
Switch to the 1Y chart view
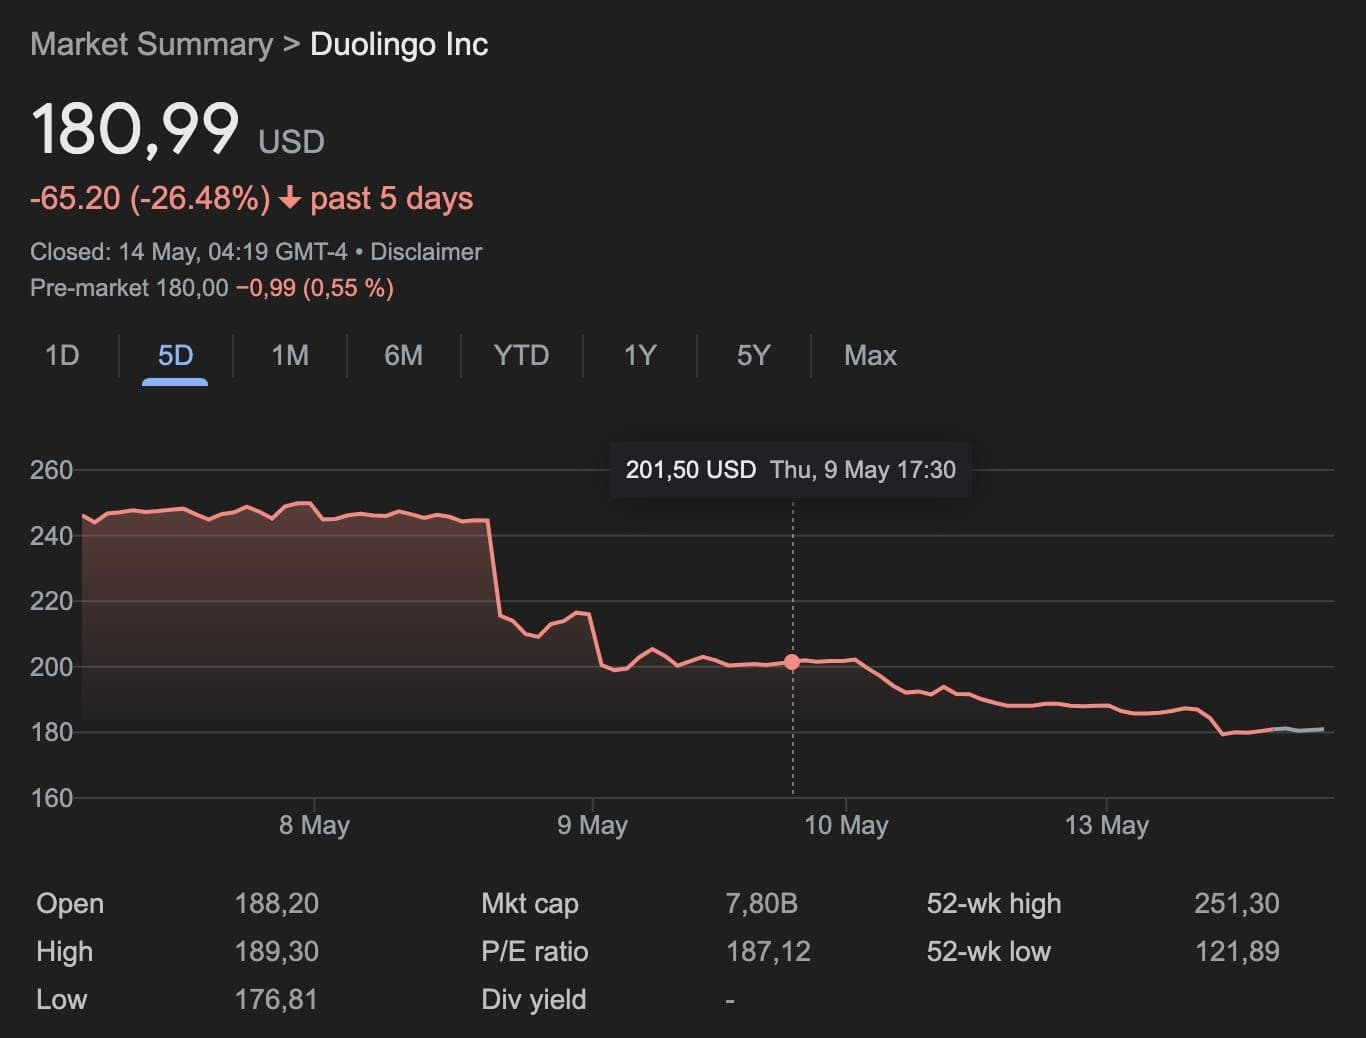point(639,356)
